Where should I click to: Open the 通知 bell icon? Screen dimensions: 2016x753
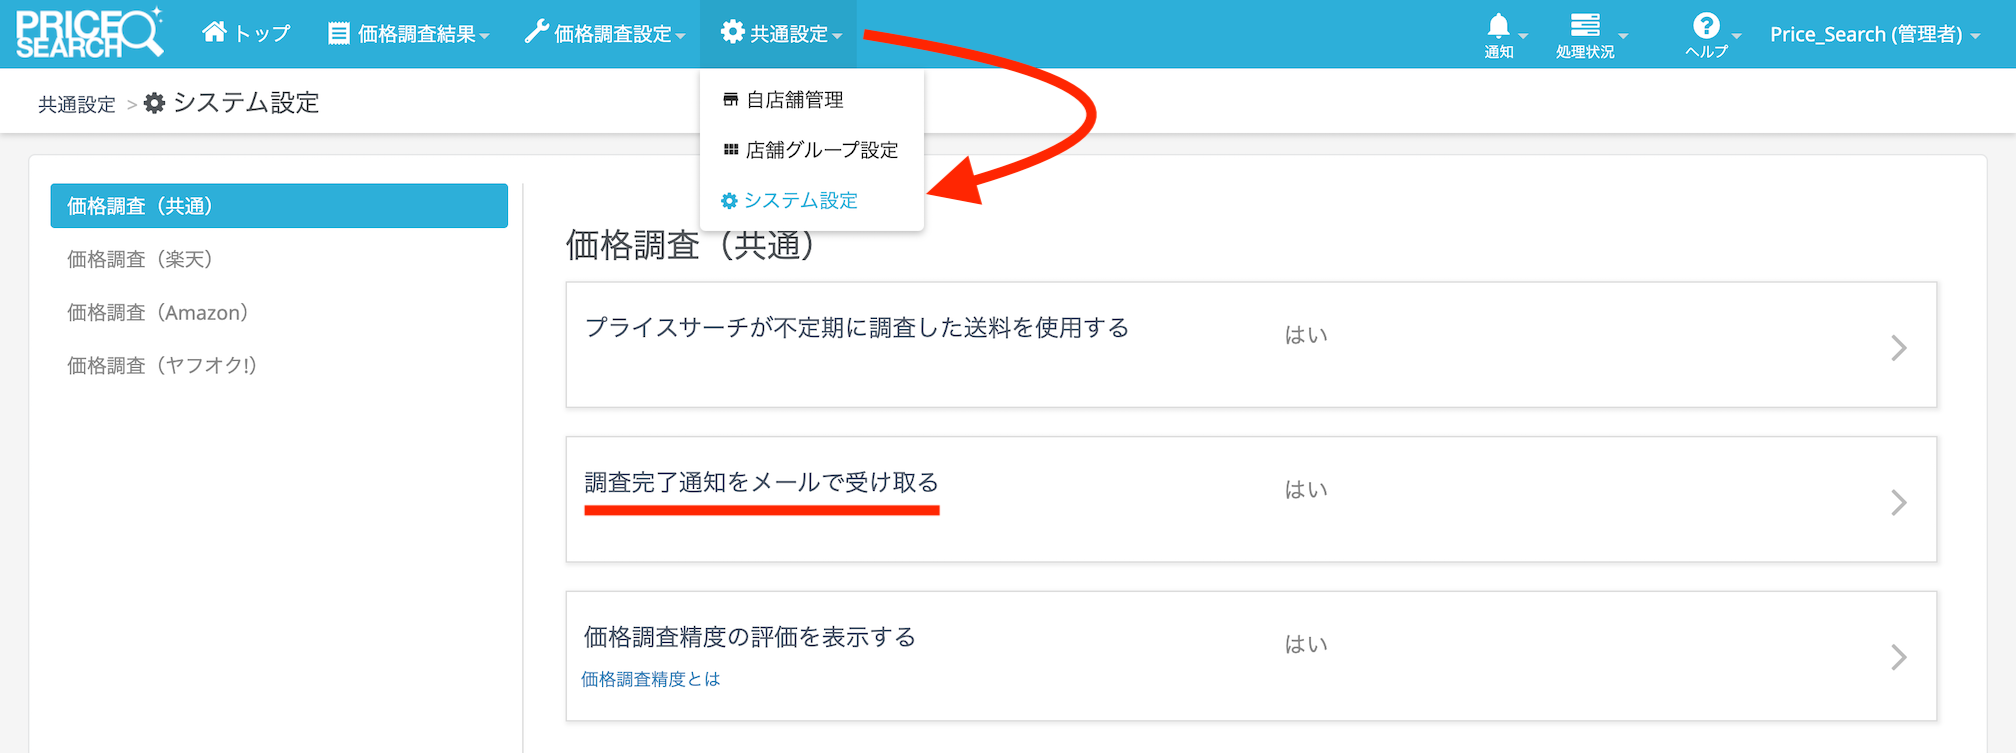tap(1498, 27)
